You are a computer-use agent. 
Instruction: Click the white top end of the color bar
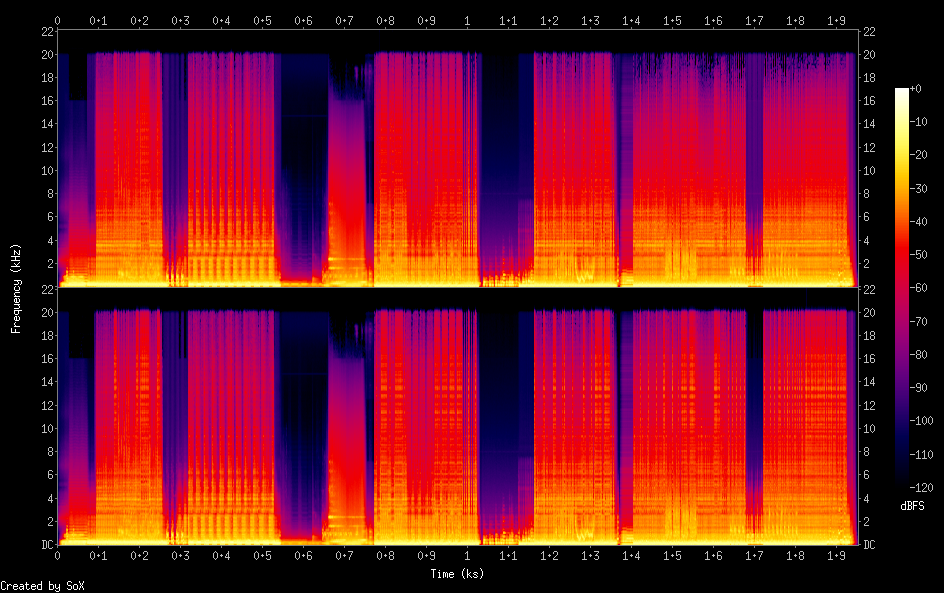902,93
